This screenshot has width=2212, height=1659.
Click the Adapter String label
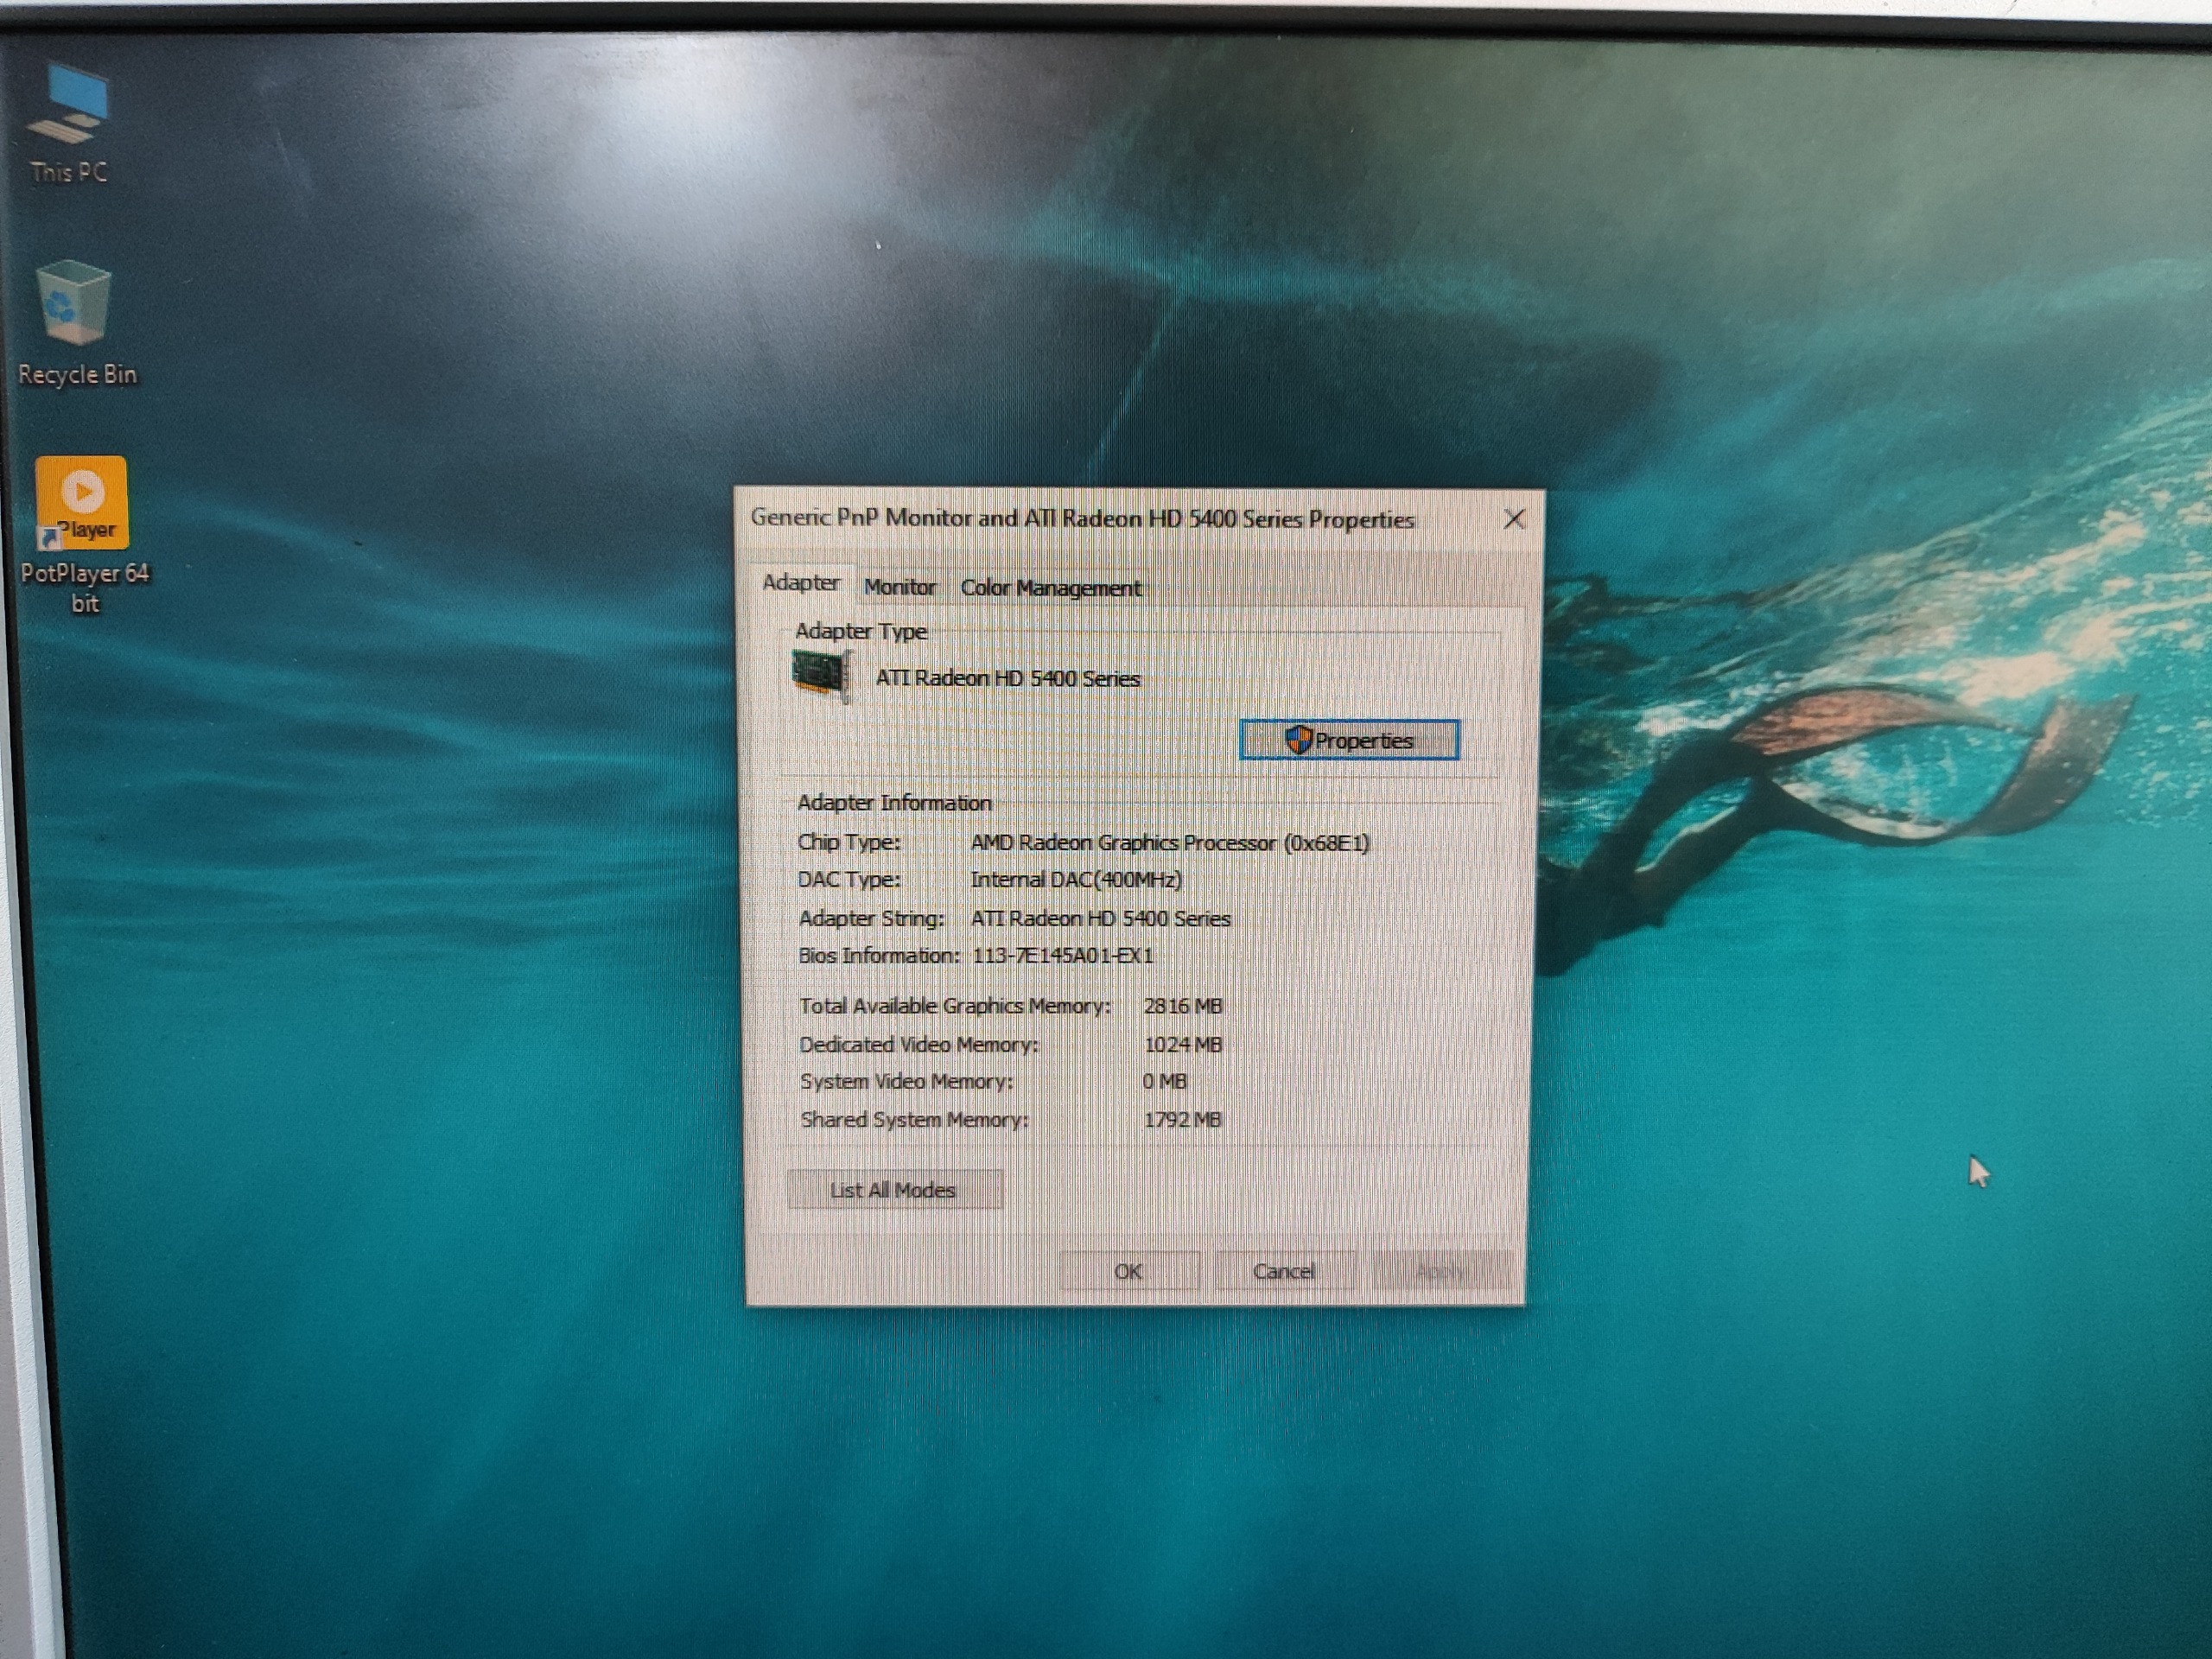(871, 918)
